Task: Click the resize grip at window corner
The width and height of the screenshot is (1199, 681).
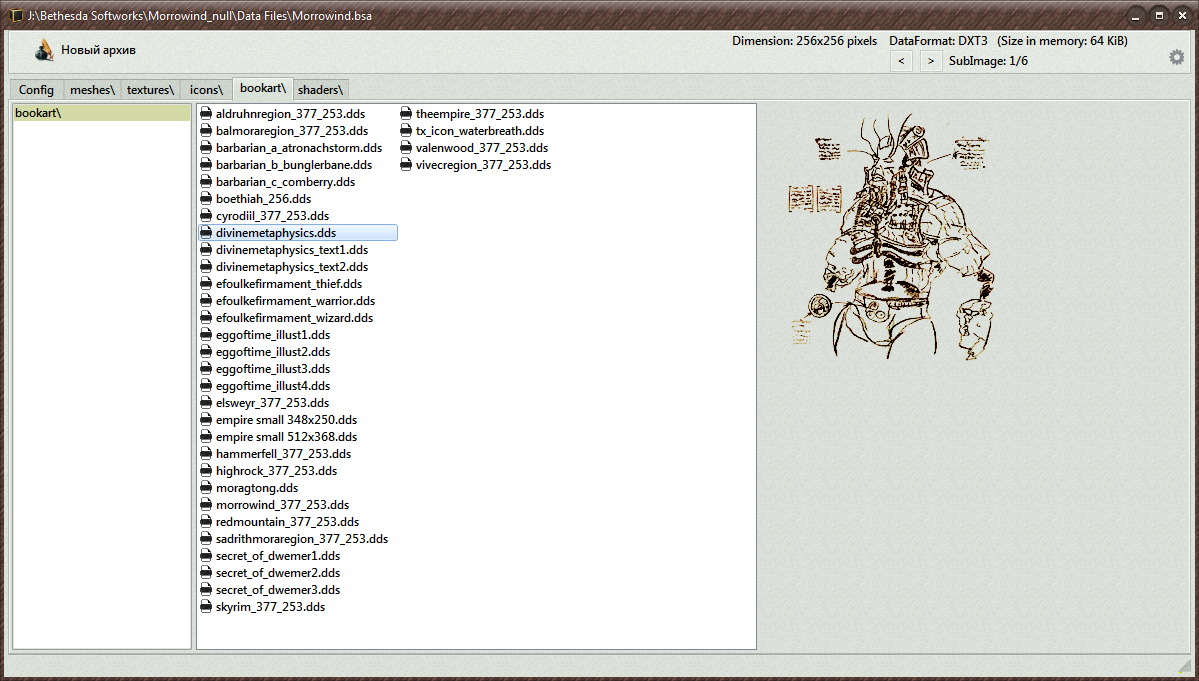Action: pos(1184,667)
